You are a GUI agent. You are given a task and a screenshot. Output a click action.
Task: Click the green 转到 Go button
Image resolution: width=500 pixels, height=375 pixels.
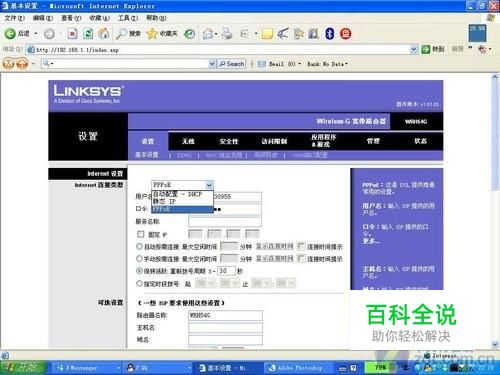point(433,49)
